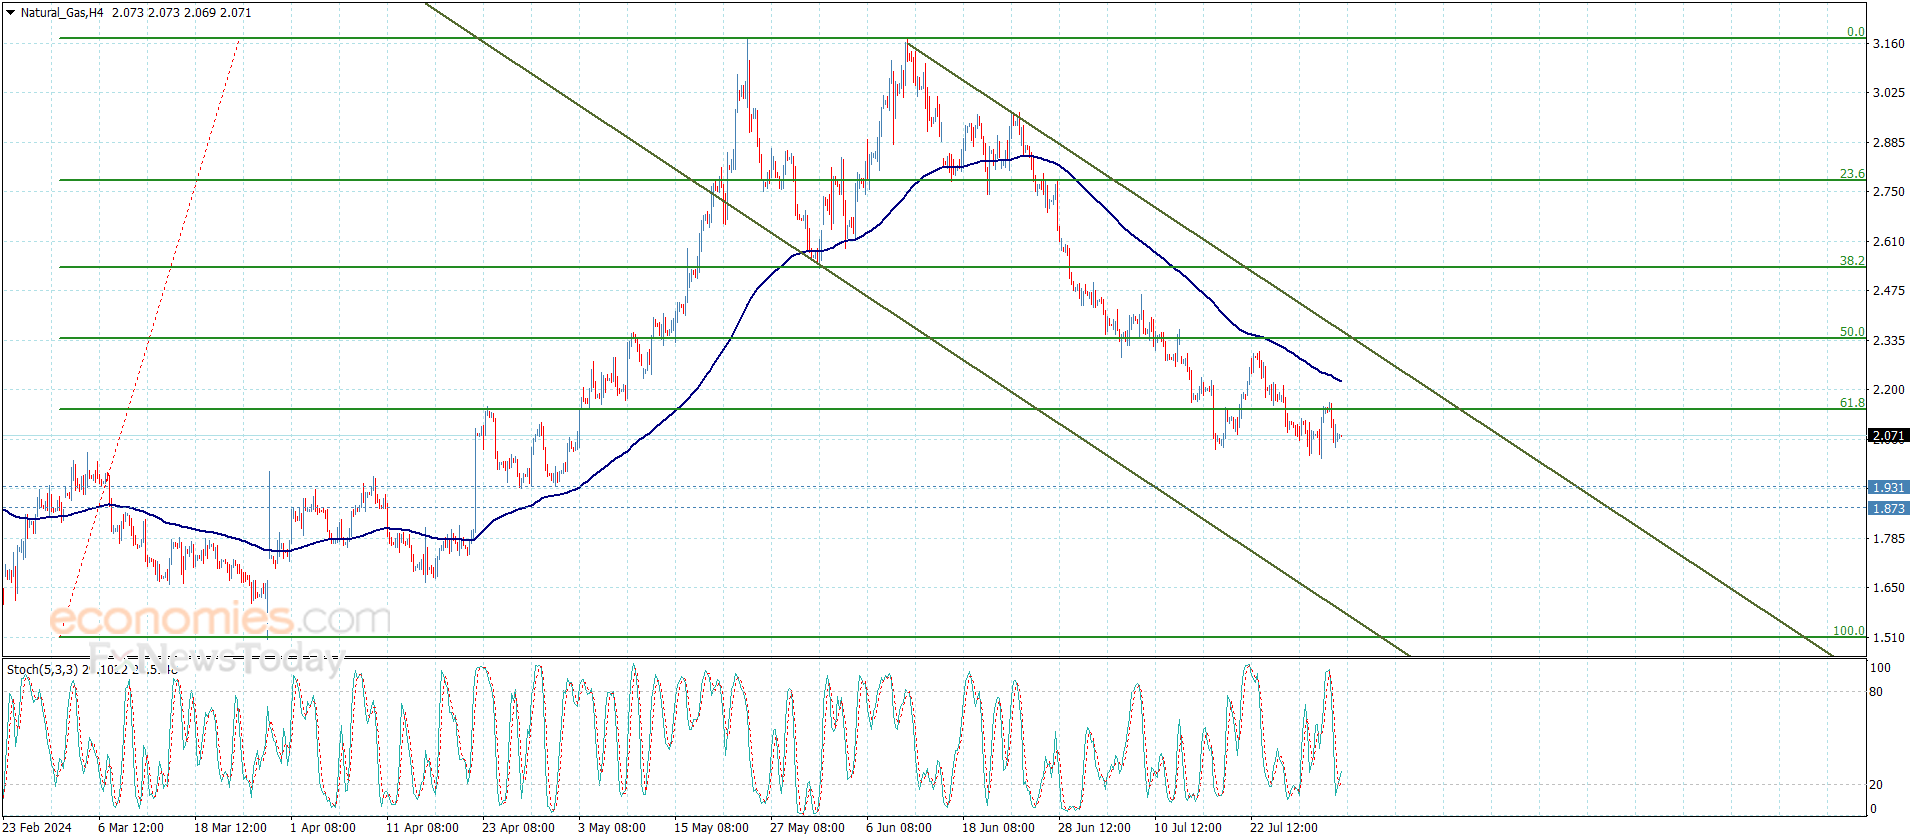Screen dimensions: 1916x840
Task: Click the 2.885 price axis label
Action: point(1888,143)
